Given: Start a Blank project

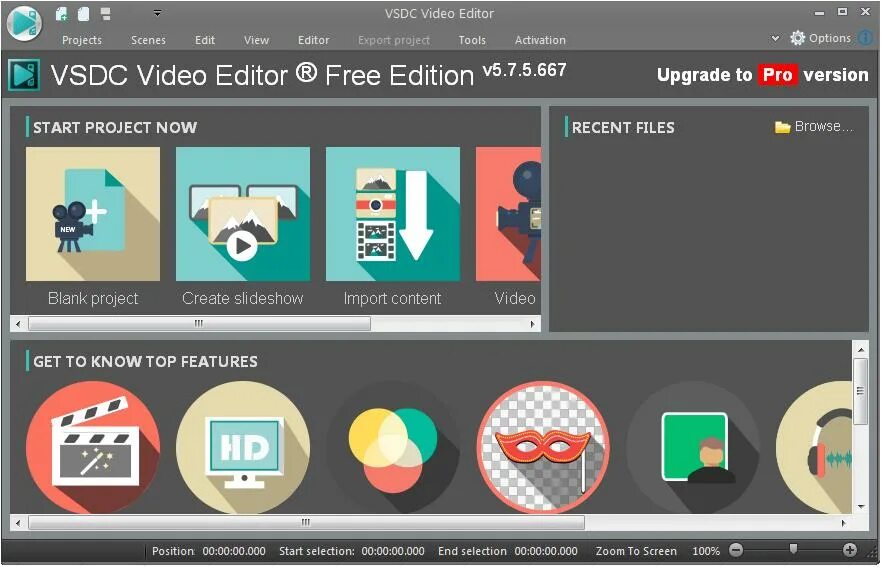Looking at the screenshot, I should tap(93, 214).
